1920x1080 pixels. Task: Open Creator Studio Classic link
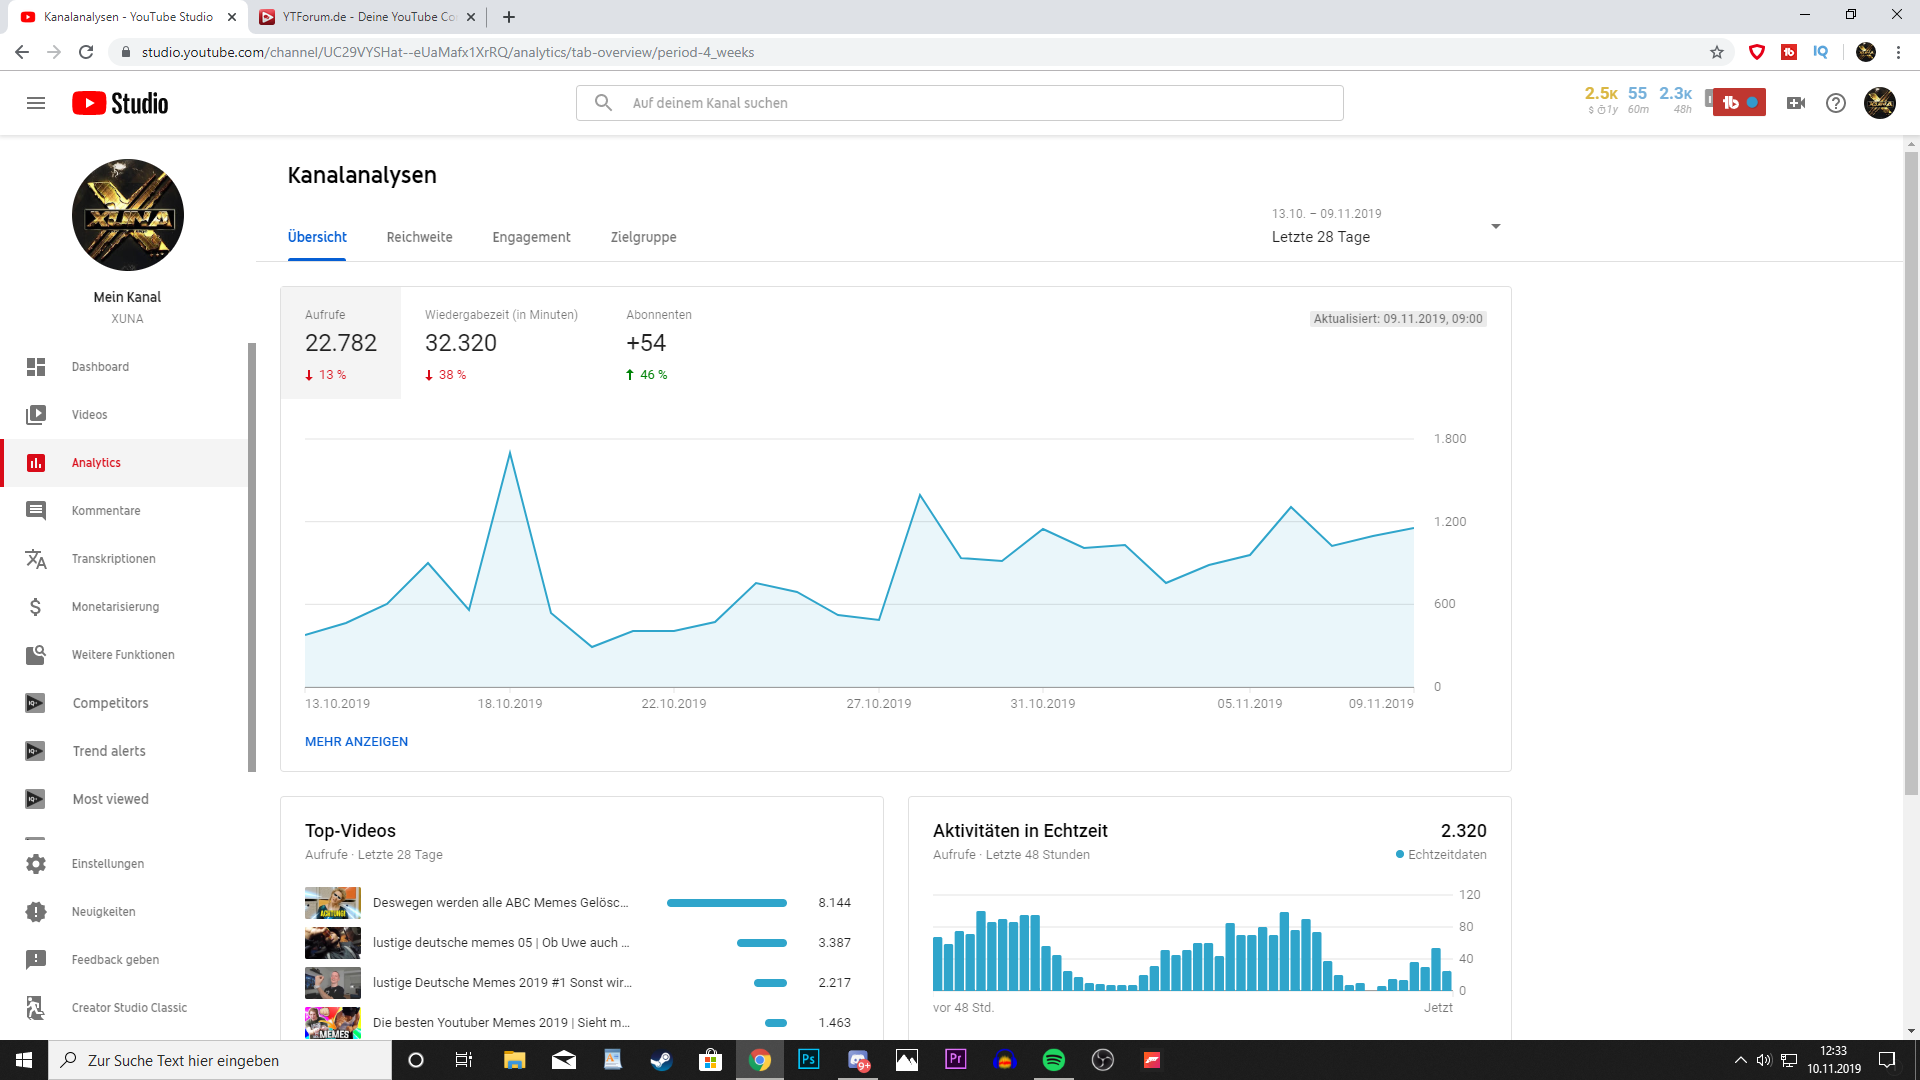click(129, 1008)
